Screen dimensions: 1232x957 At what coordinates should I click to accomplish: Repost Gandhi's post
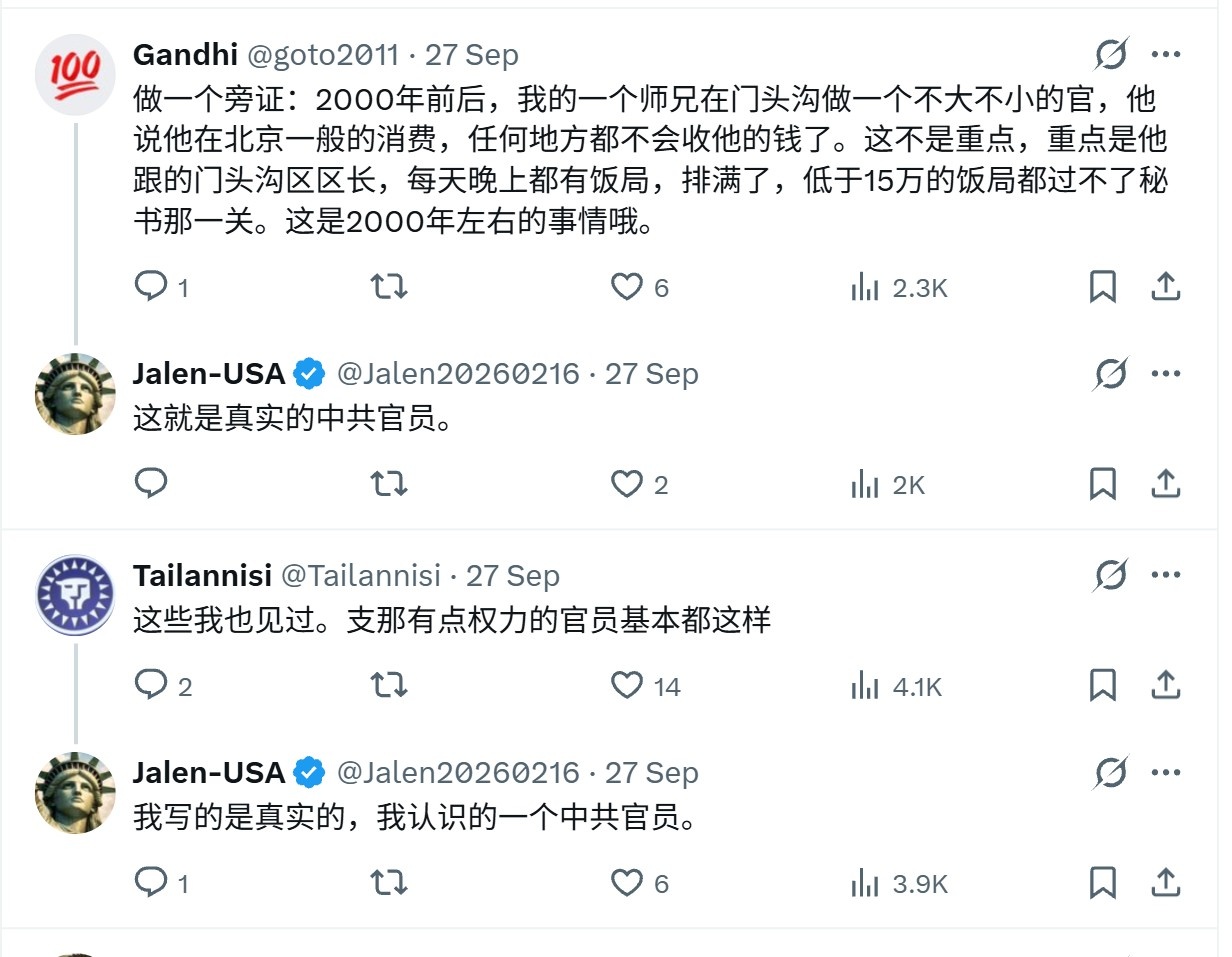389,288
